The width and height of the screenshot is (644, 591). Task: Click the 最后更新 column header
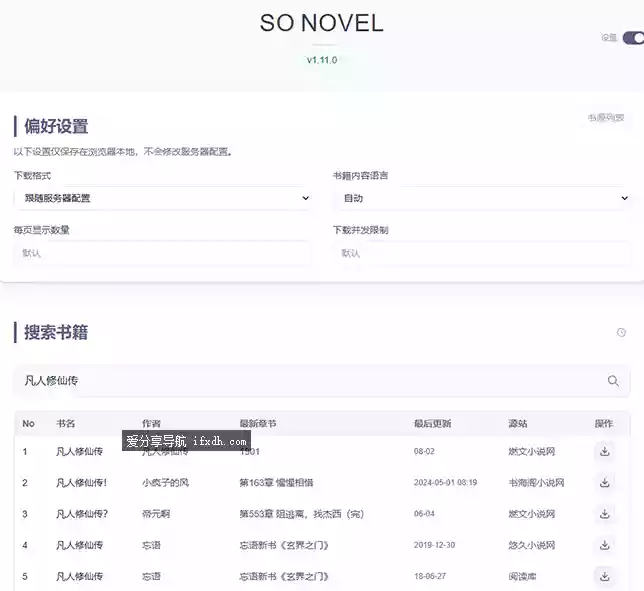point(432,423)
